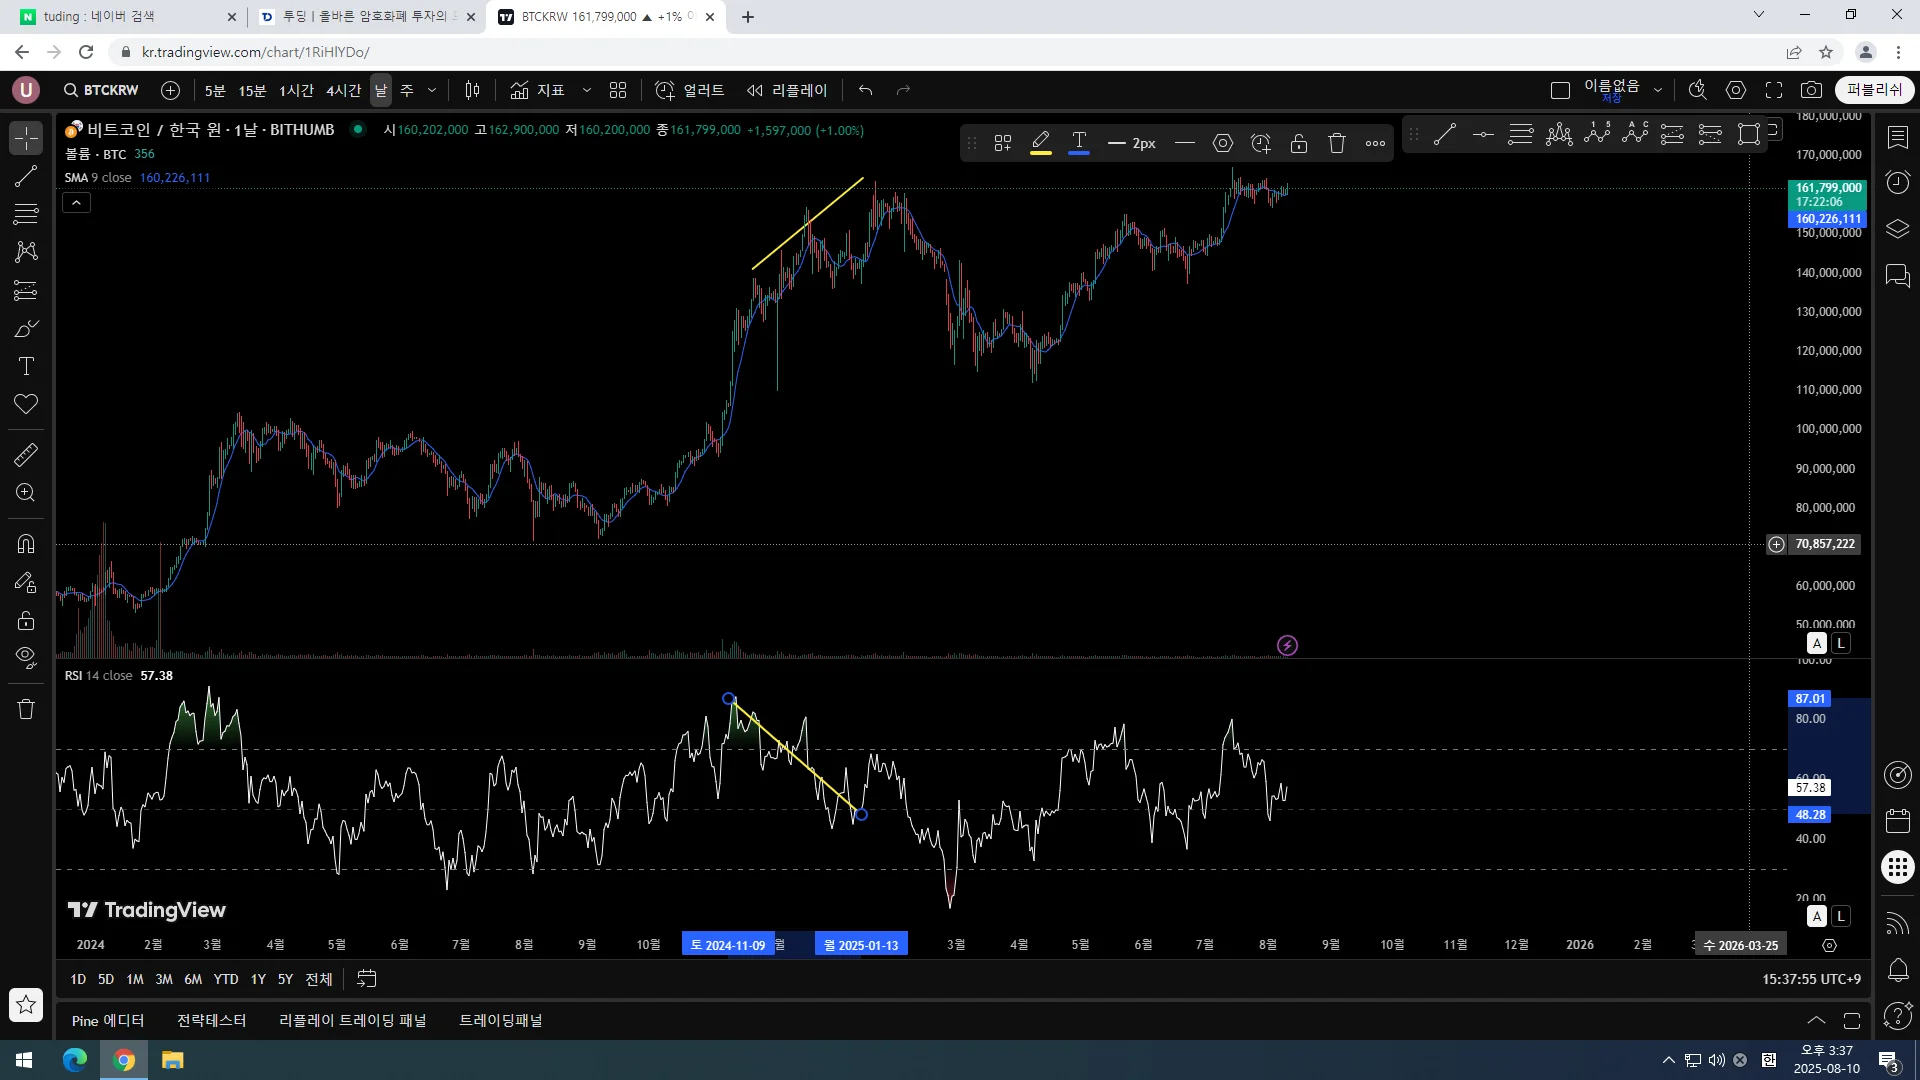The width and height of the screenshot is (1920, 1080).
Task: Toggle hide all drawings eye icon
Action: (x=26, y=657)
